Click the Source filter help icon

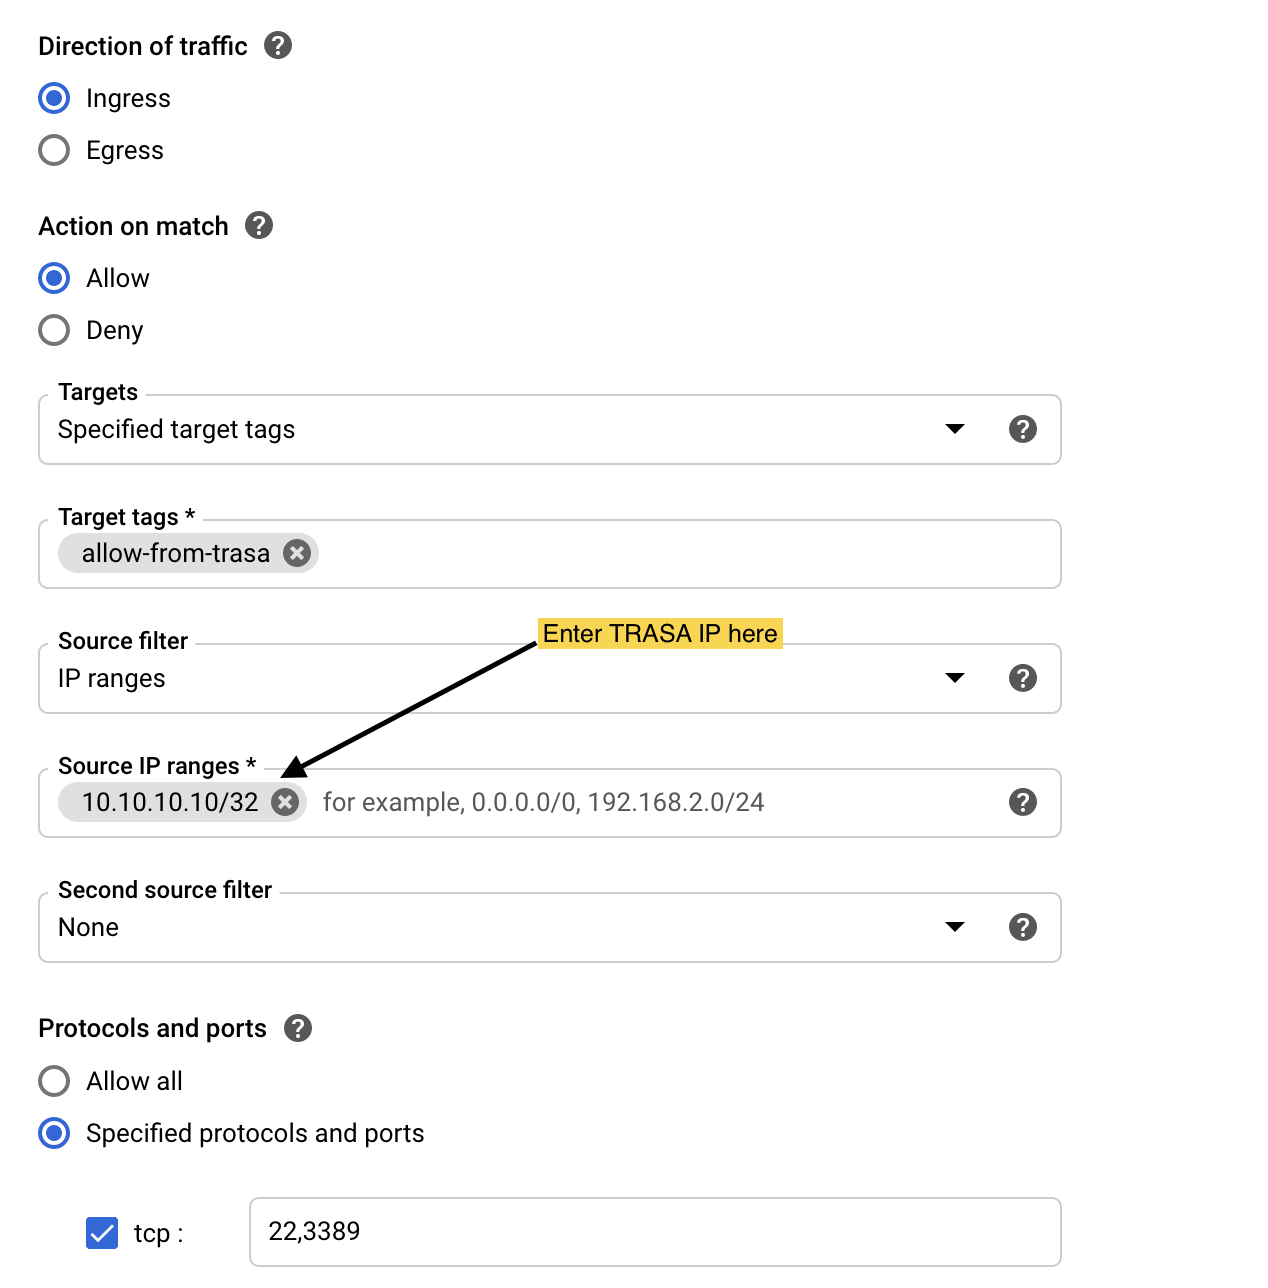coord(1022,678)
